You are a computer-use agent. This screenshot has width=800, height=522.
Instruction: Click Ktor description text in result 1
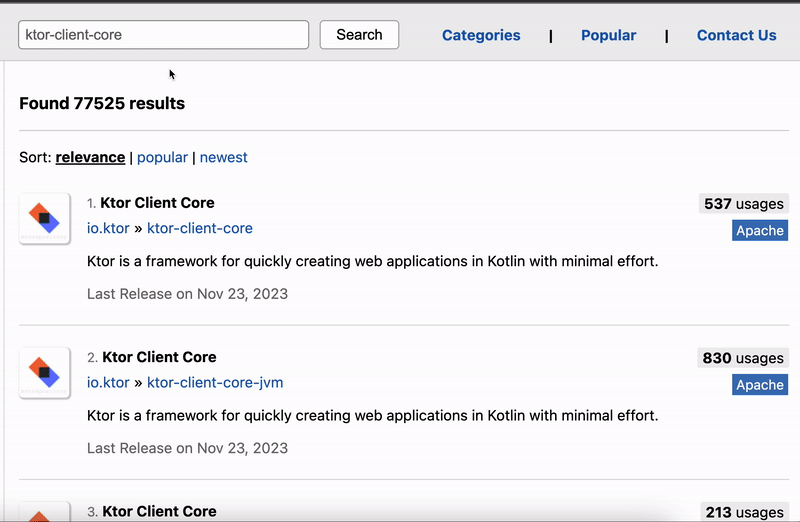(x=372, y=261)
